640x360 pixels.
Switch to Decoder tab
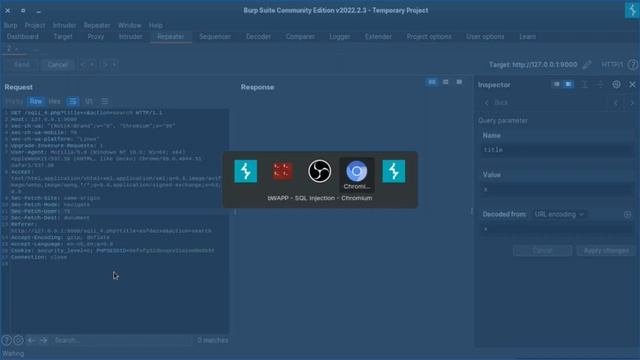pyautogui.click(x=258, y=37)
